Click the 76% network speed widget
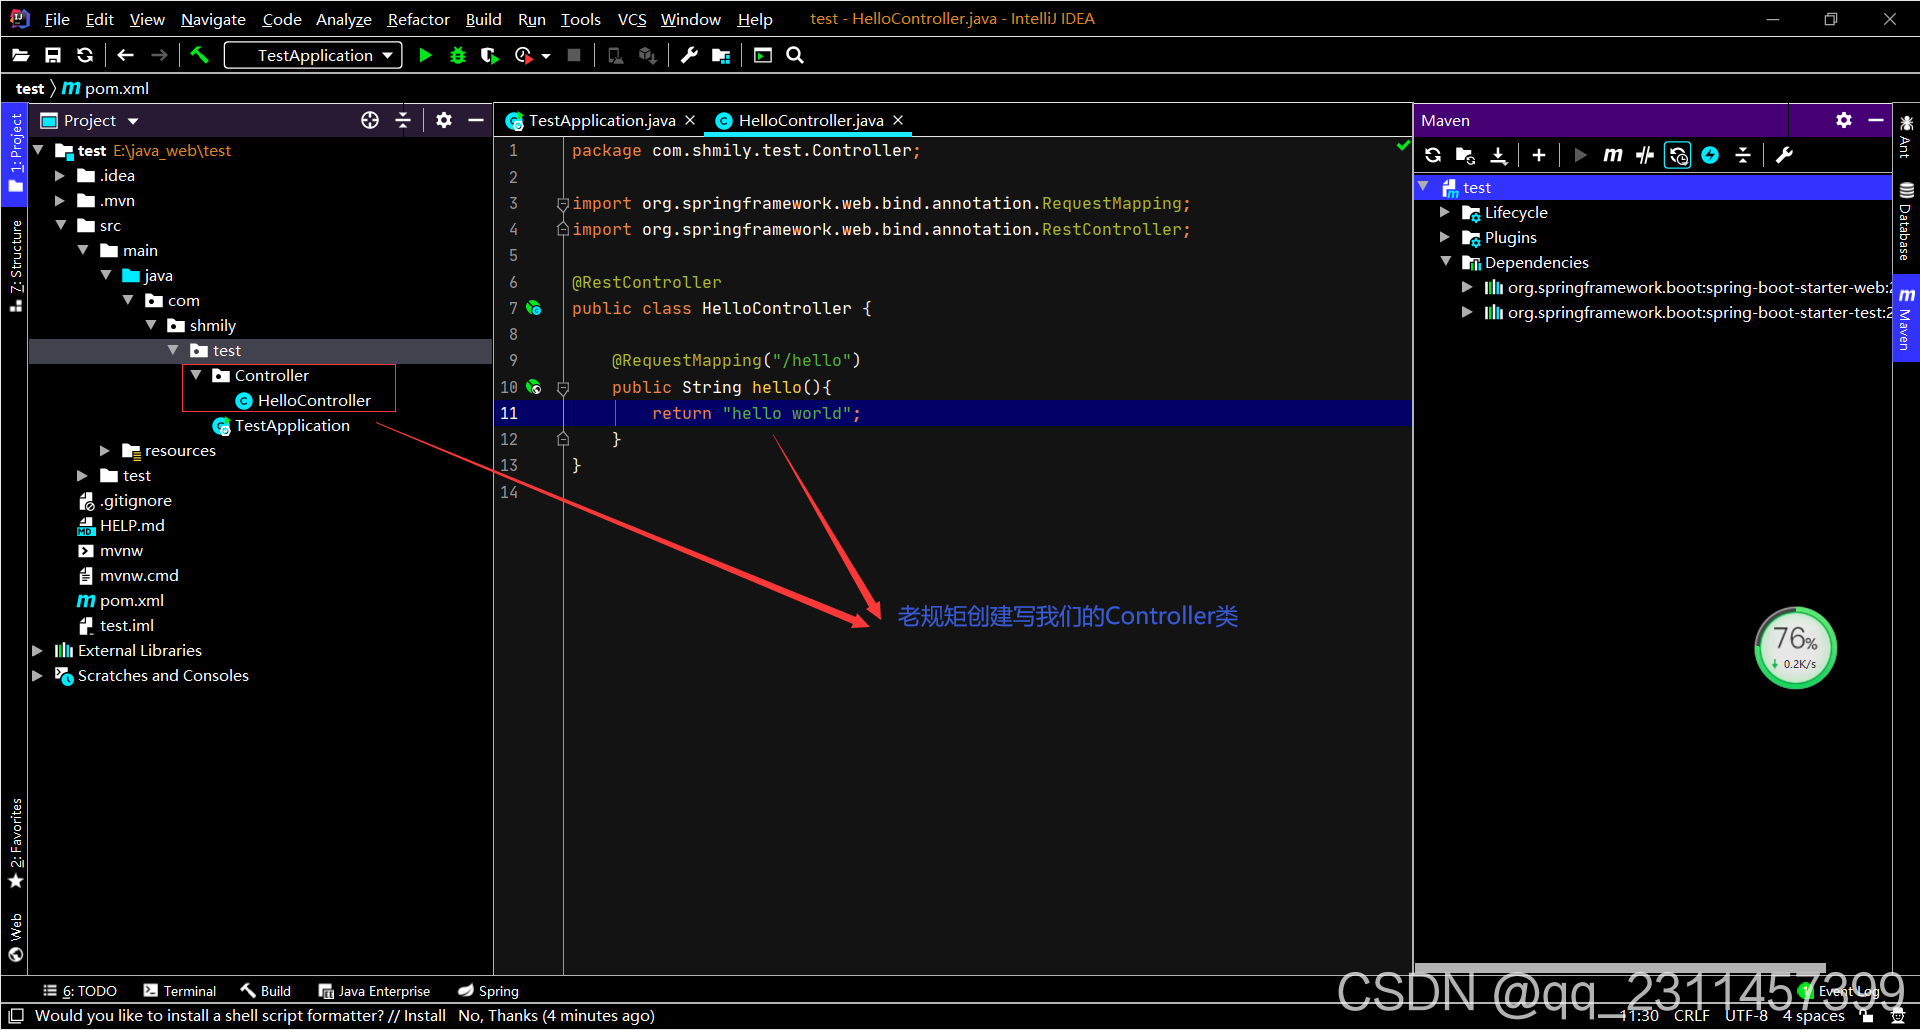This screenshot has width=1920, height=1030. pos(1796,647)
